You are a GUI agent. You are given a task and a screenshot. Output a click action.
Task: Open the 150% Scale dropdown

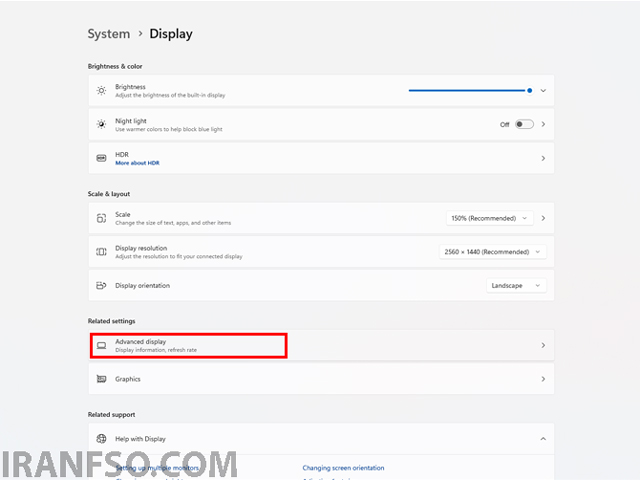489,218
